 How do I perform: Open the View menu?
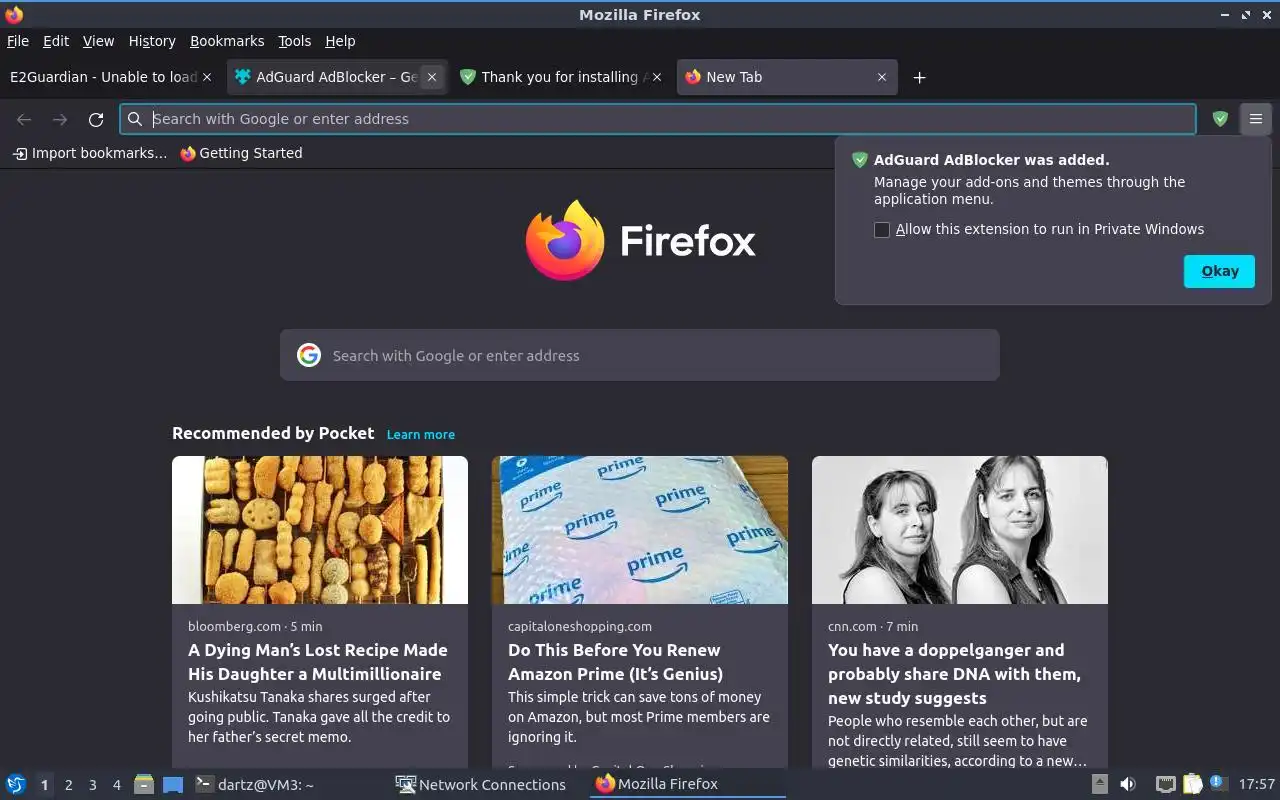tap(98, 41)
